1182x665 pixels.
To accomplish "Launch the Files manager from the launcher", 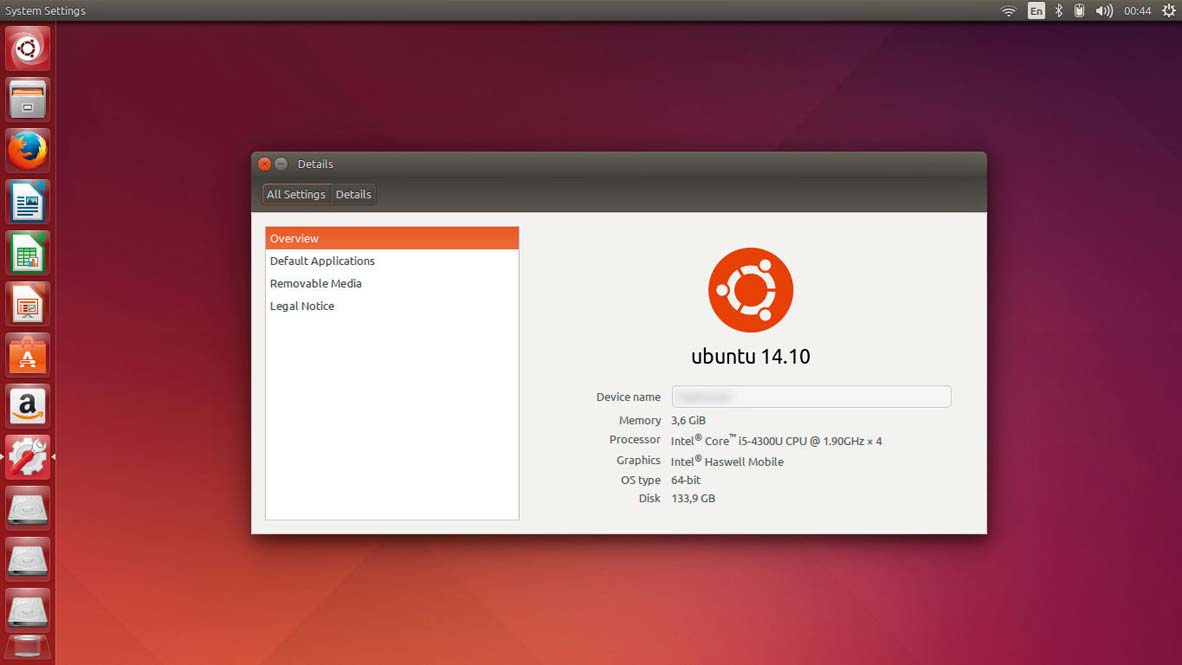I will 28,100.
